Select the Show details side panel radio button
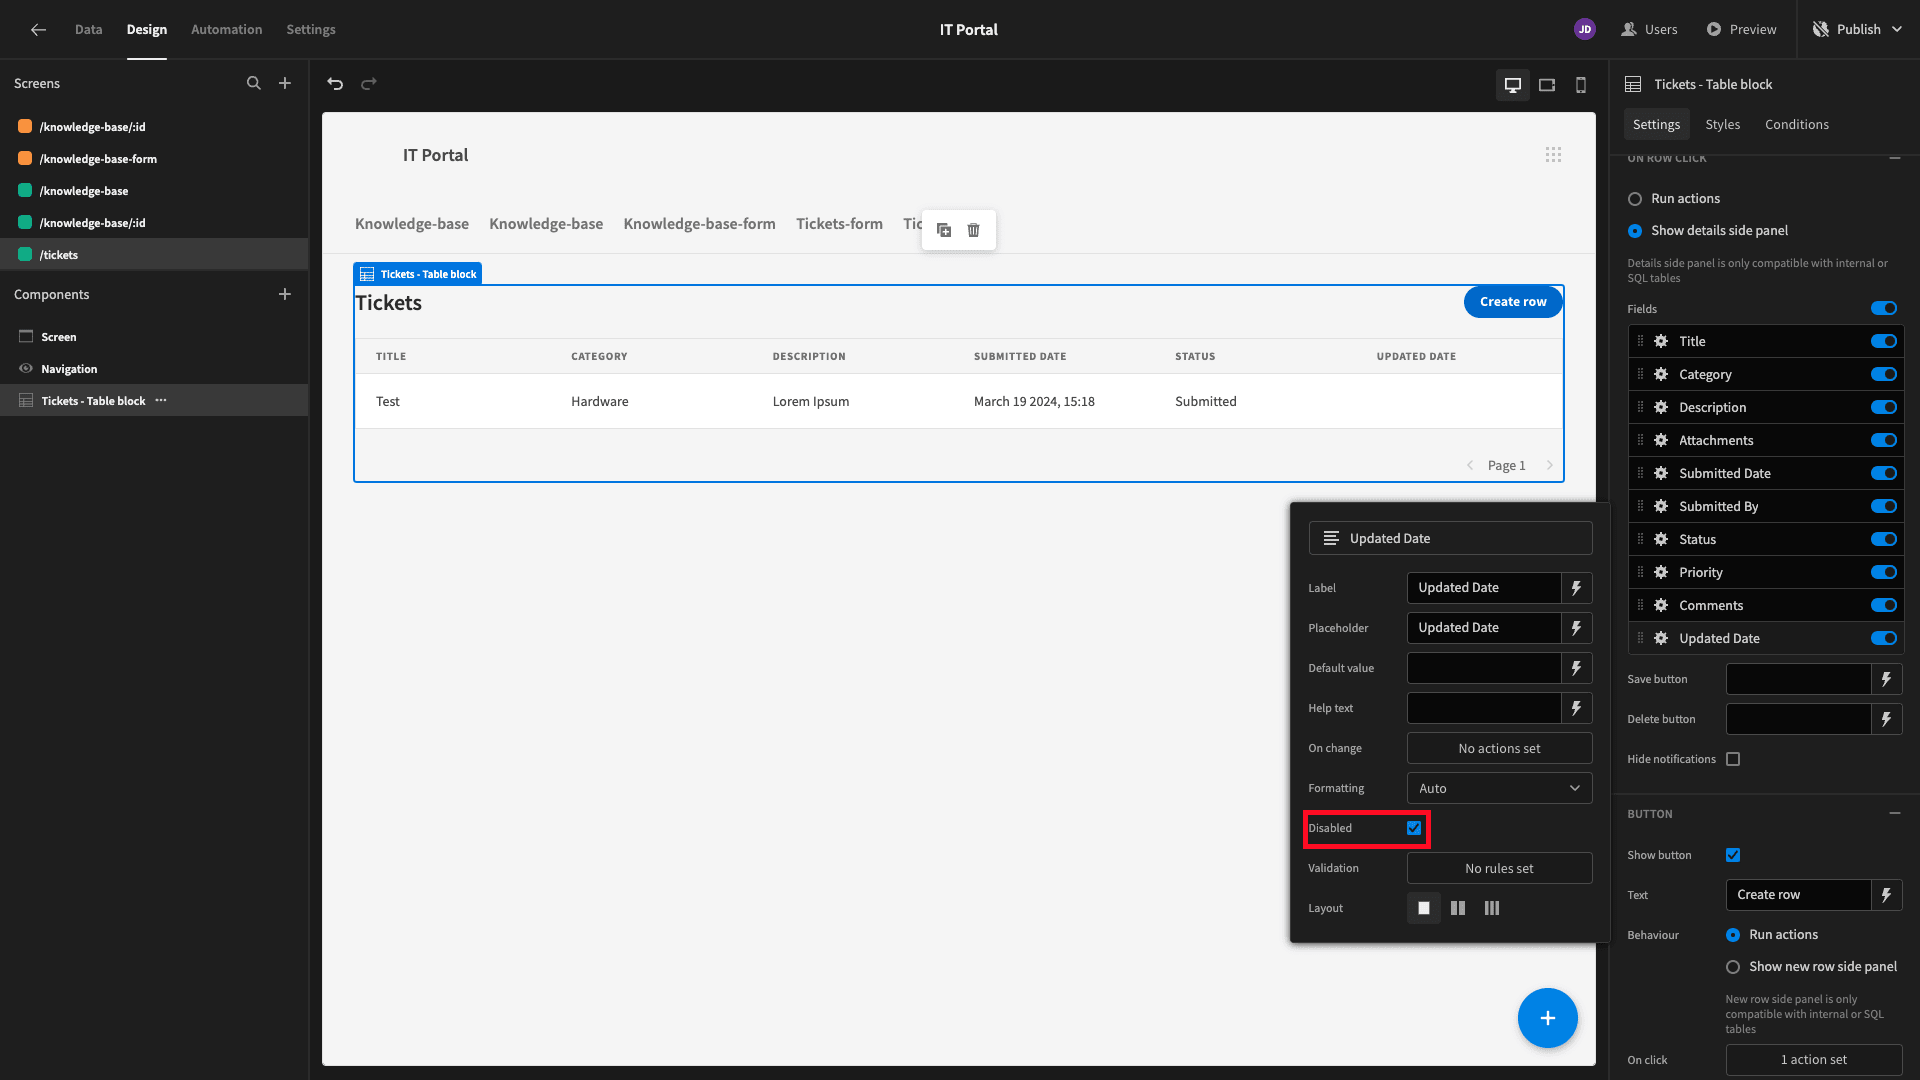The height and width of the screenshot is (1080, 1920). pyautogui.click(x=1635, y=231)
